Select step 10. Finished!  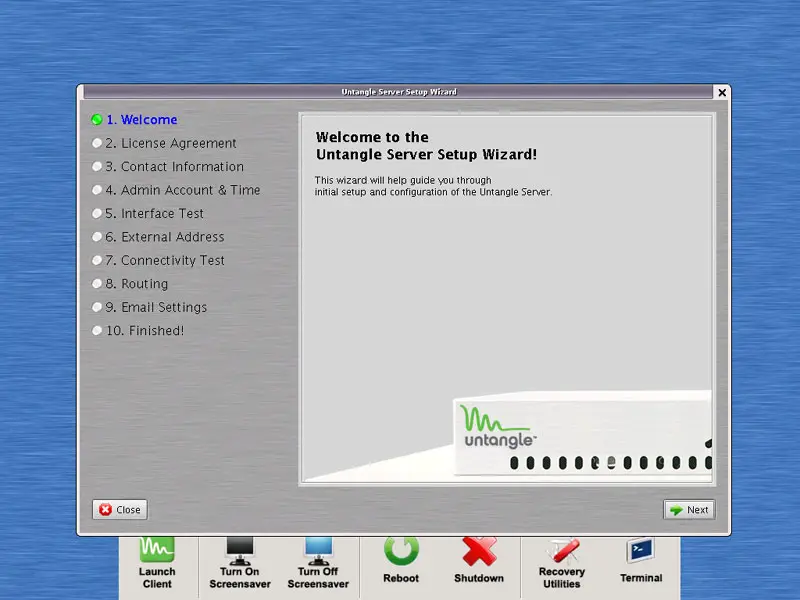coord(138,331)
